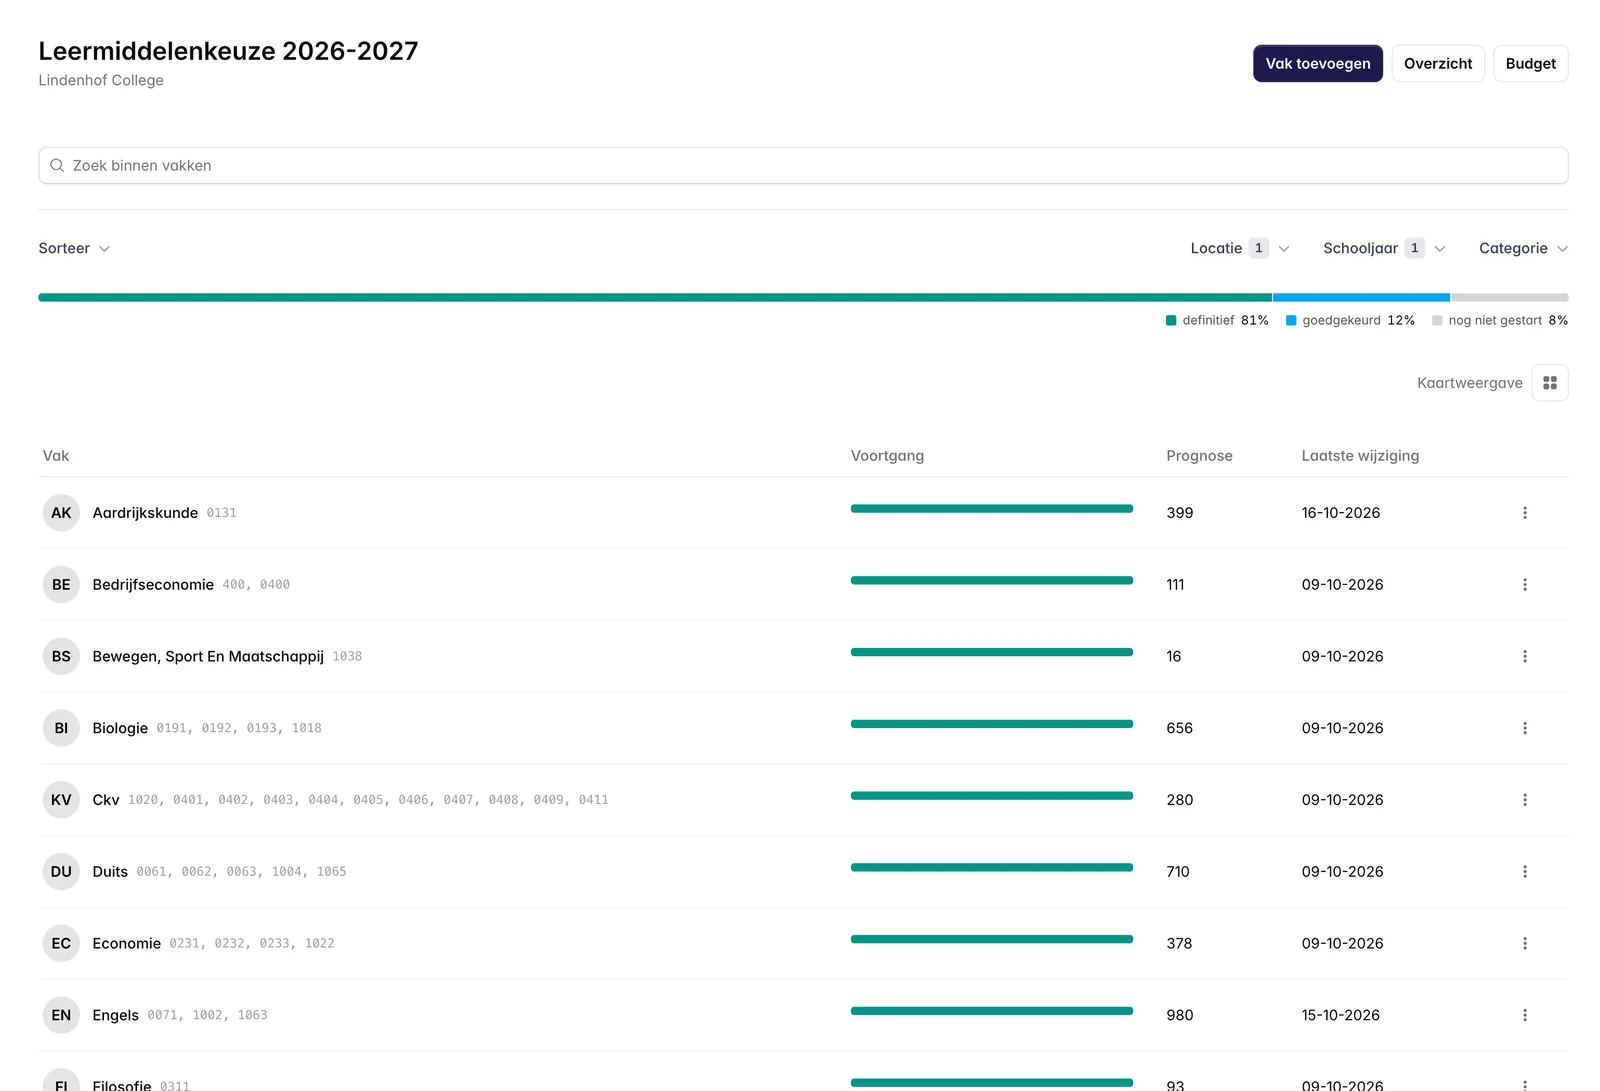Open row menu for Bedrijfseconomie
Viewport: 1600px width, 1091px height.
(1524, 585)
